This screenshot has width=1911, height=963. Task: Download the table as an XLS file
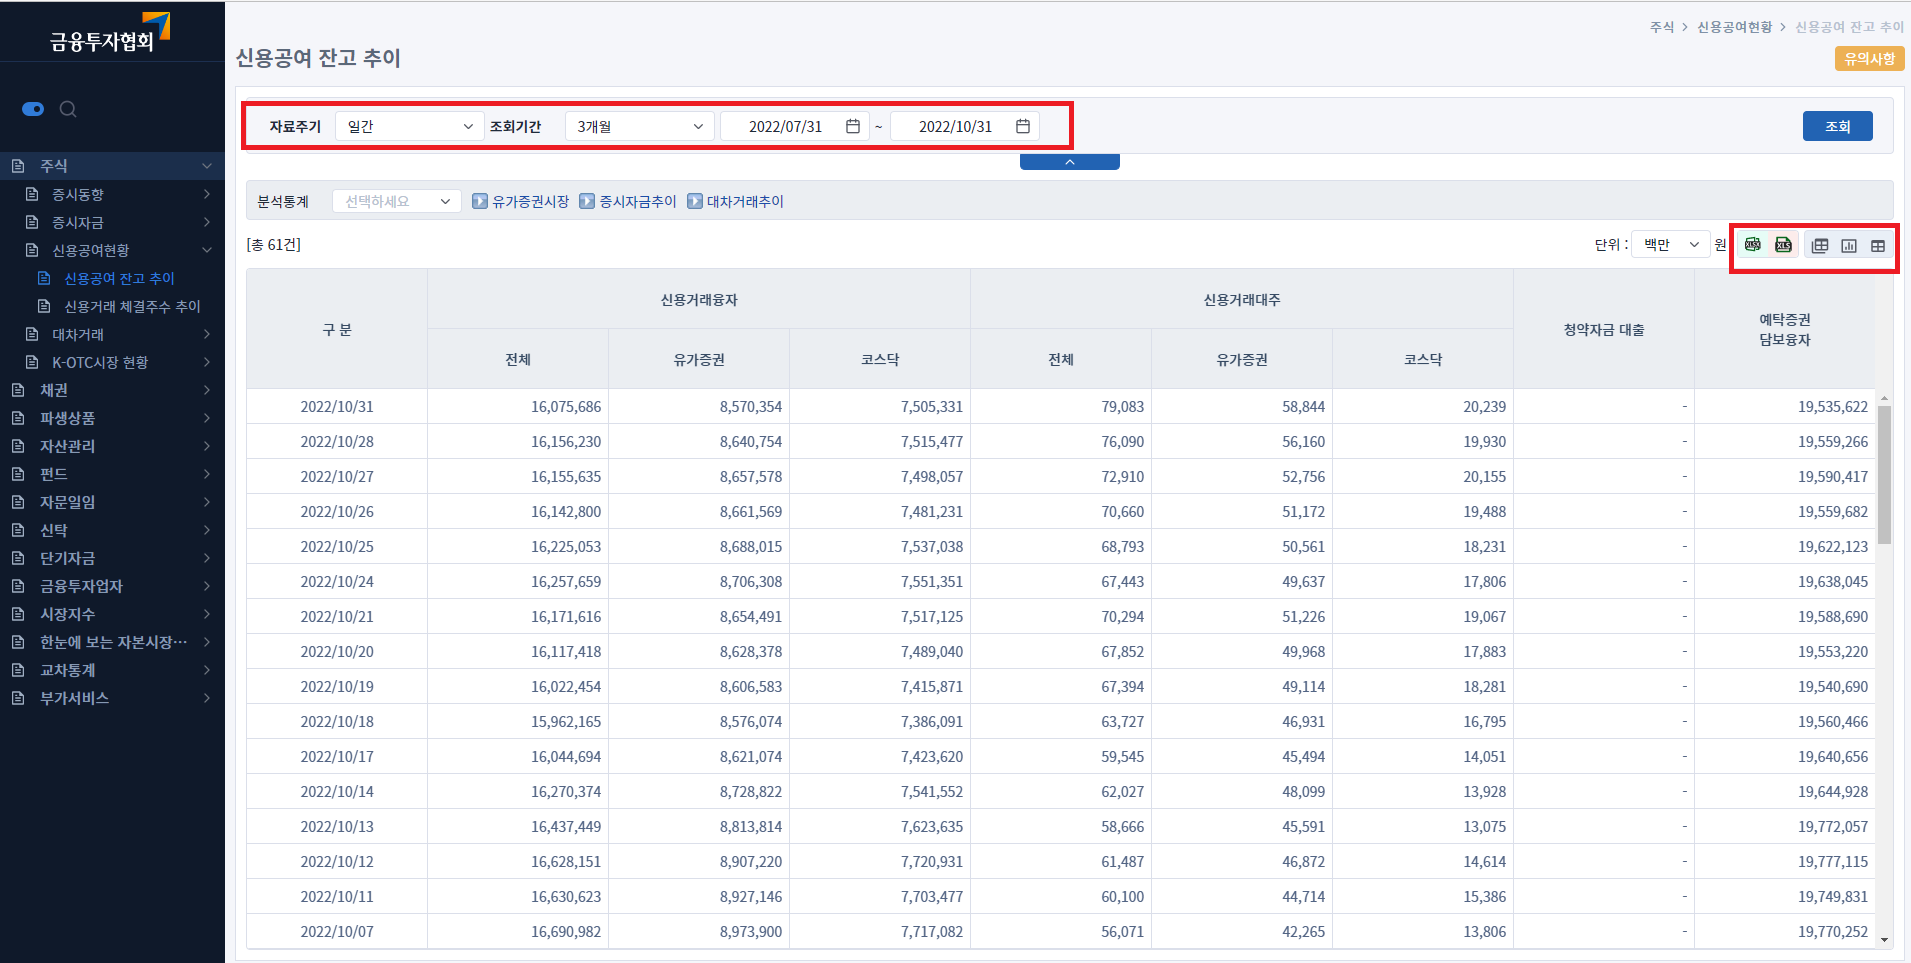[1783, 245]
